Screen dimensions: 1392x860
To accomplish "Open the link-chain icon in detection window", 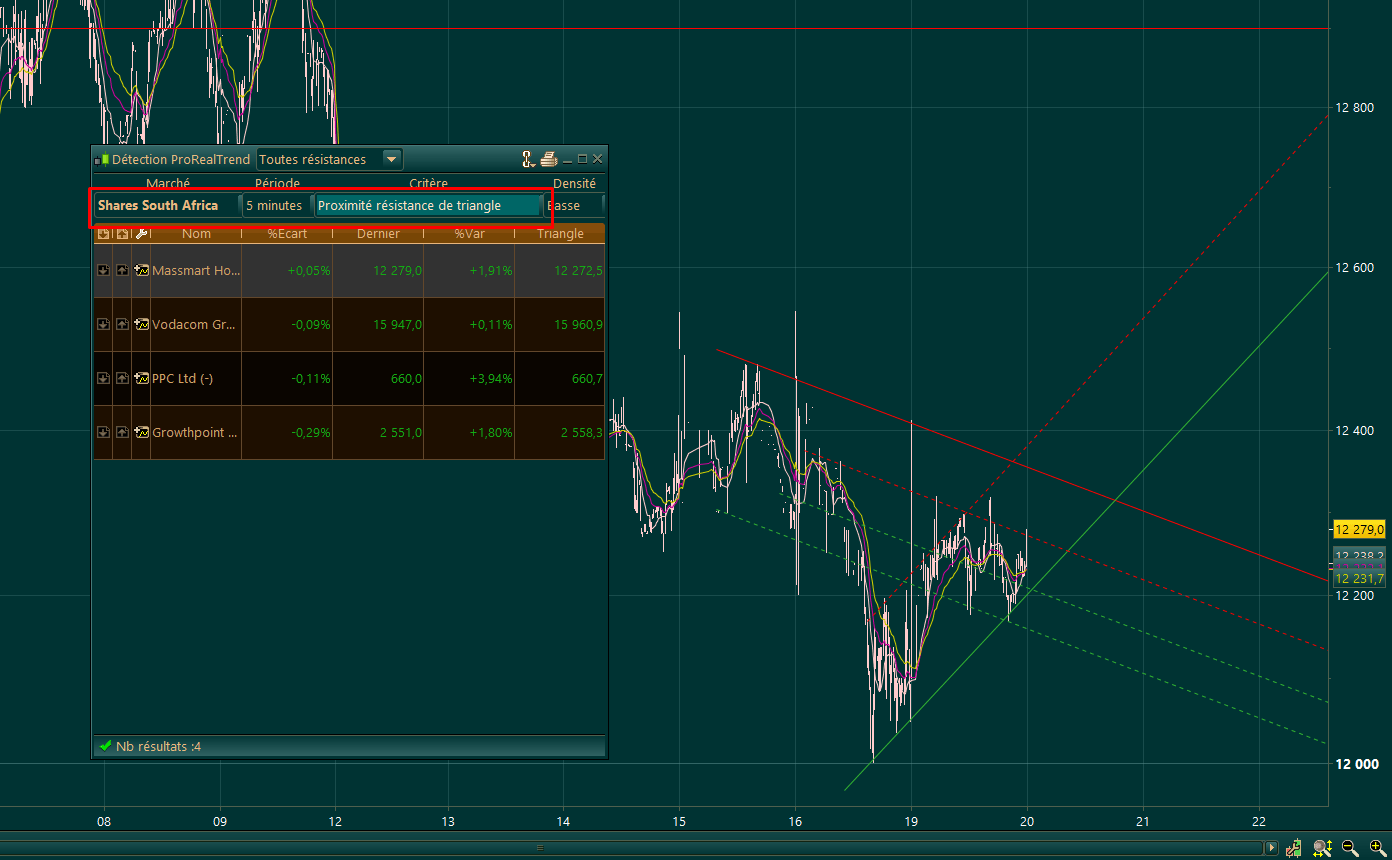I will [527, 159].
